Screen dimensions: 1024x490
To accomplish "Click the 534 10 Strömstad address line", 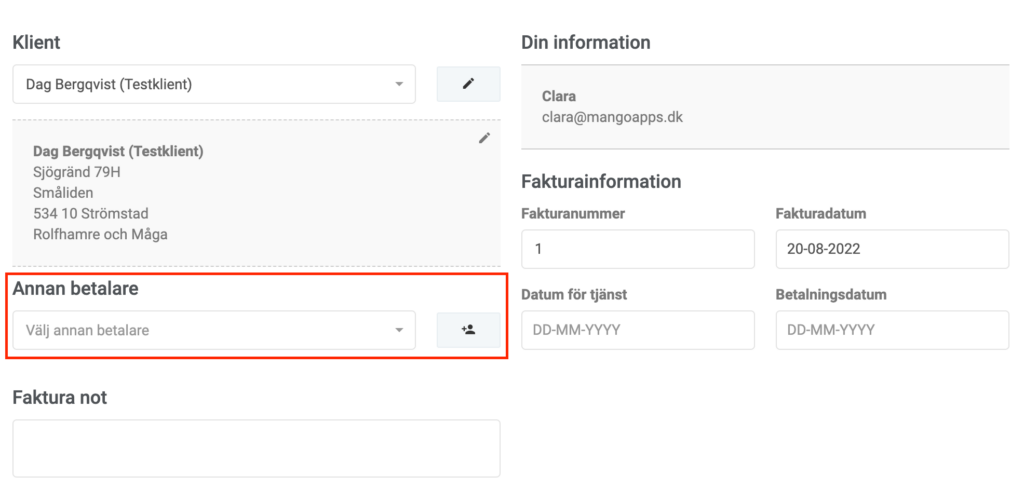I will coord(91,214).
